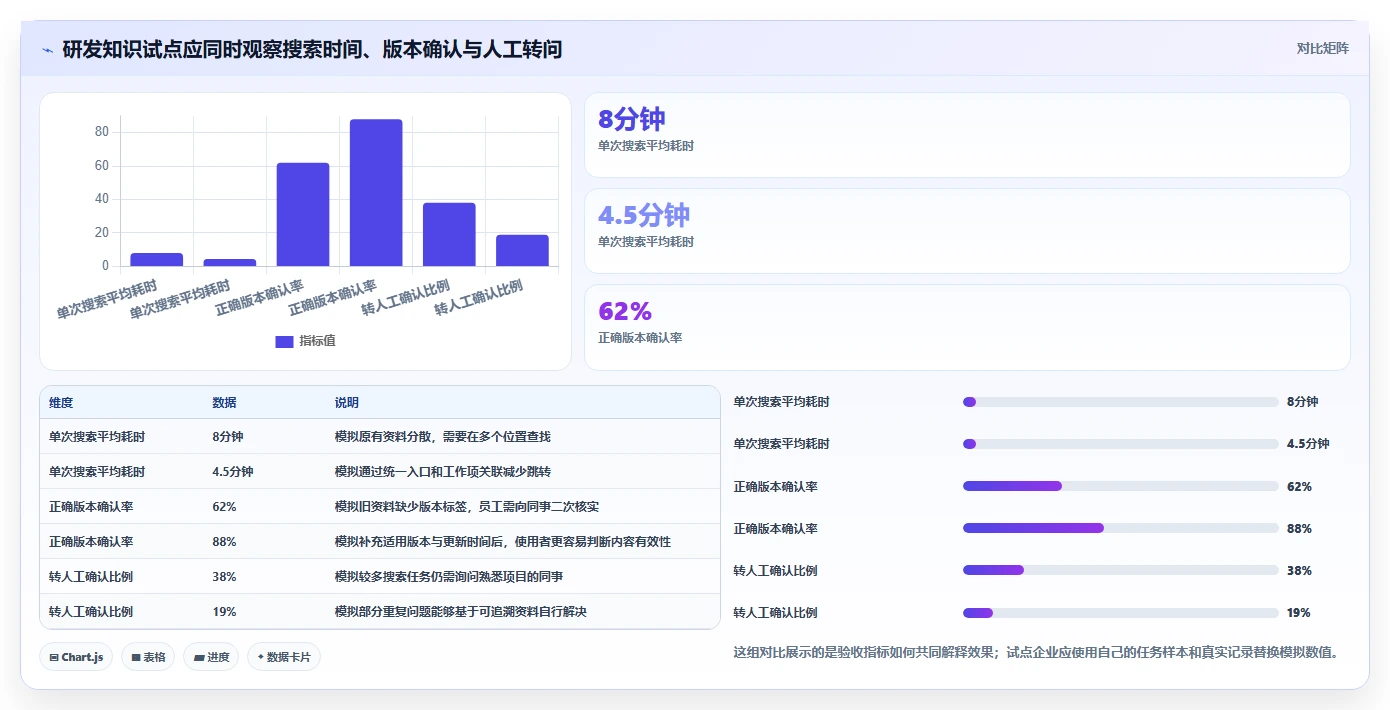This screenshot has width=1390, height=710.
Task: Click the description 模拟通过统一入口和工作项关联减少跳转
Action: point(442,472)
